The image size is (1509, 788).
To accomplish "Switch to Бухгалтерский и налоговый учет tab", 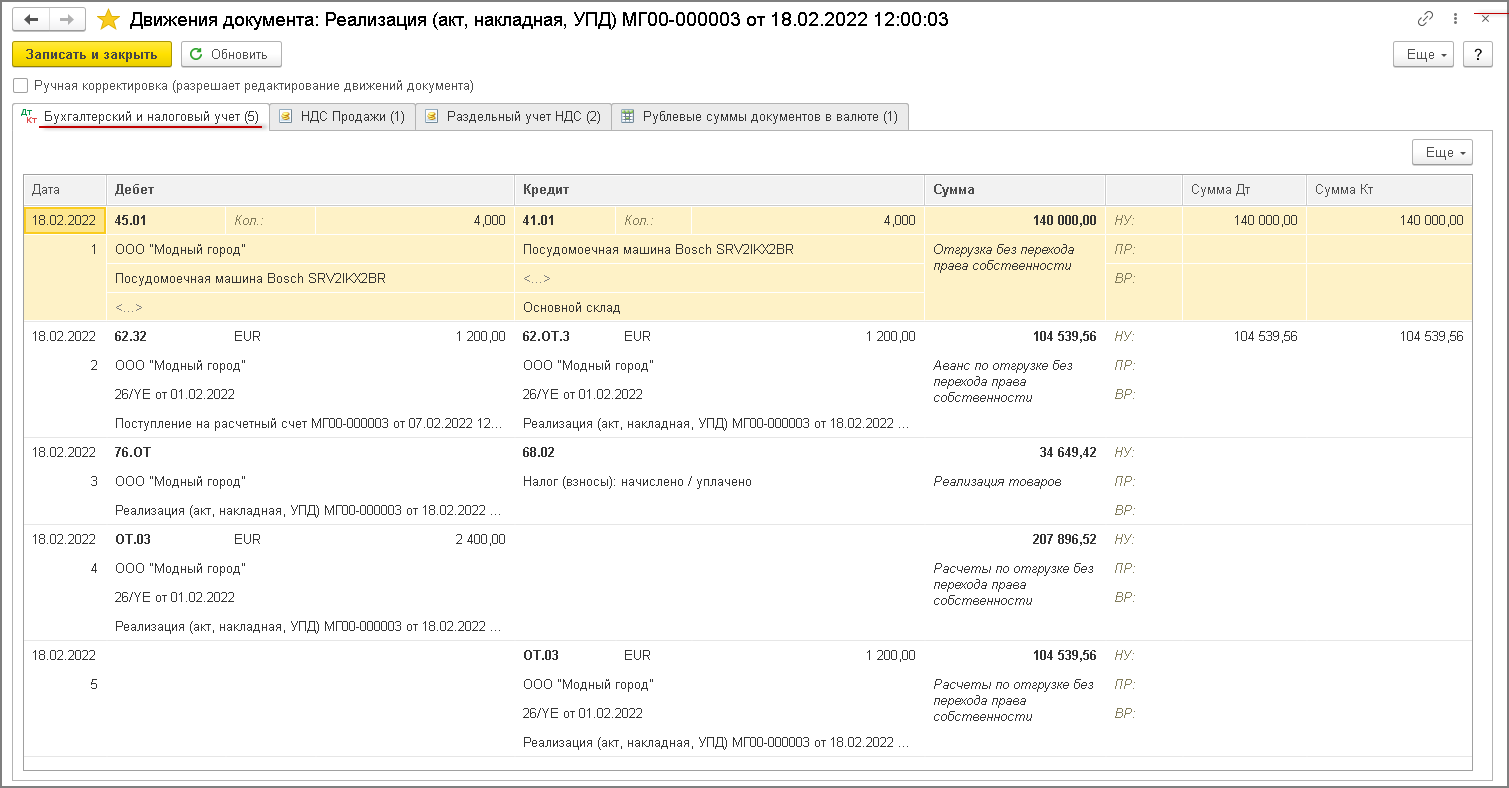I will (x=141, y=117).
